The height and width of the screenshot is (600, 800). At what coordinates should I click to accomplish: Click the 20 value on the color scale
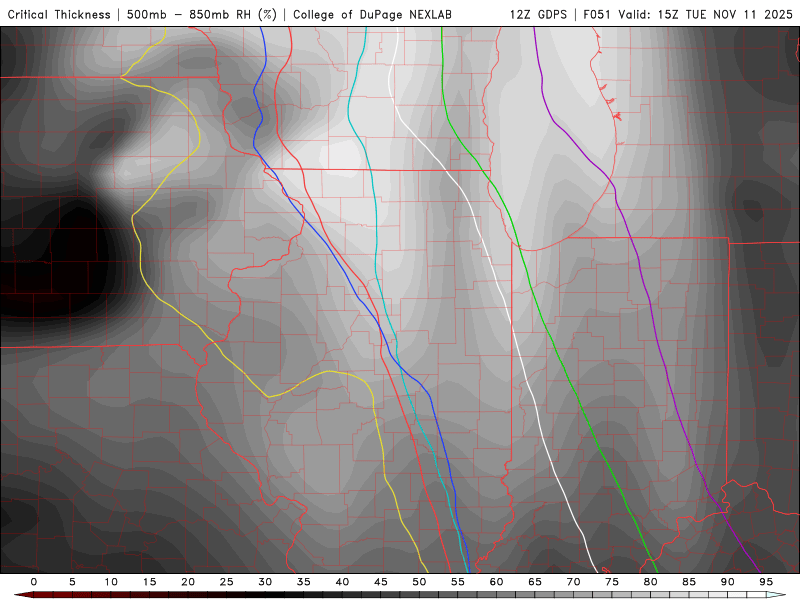(188, 582)
